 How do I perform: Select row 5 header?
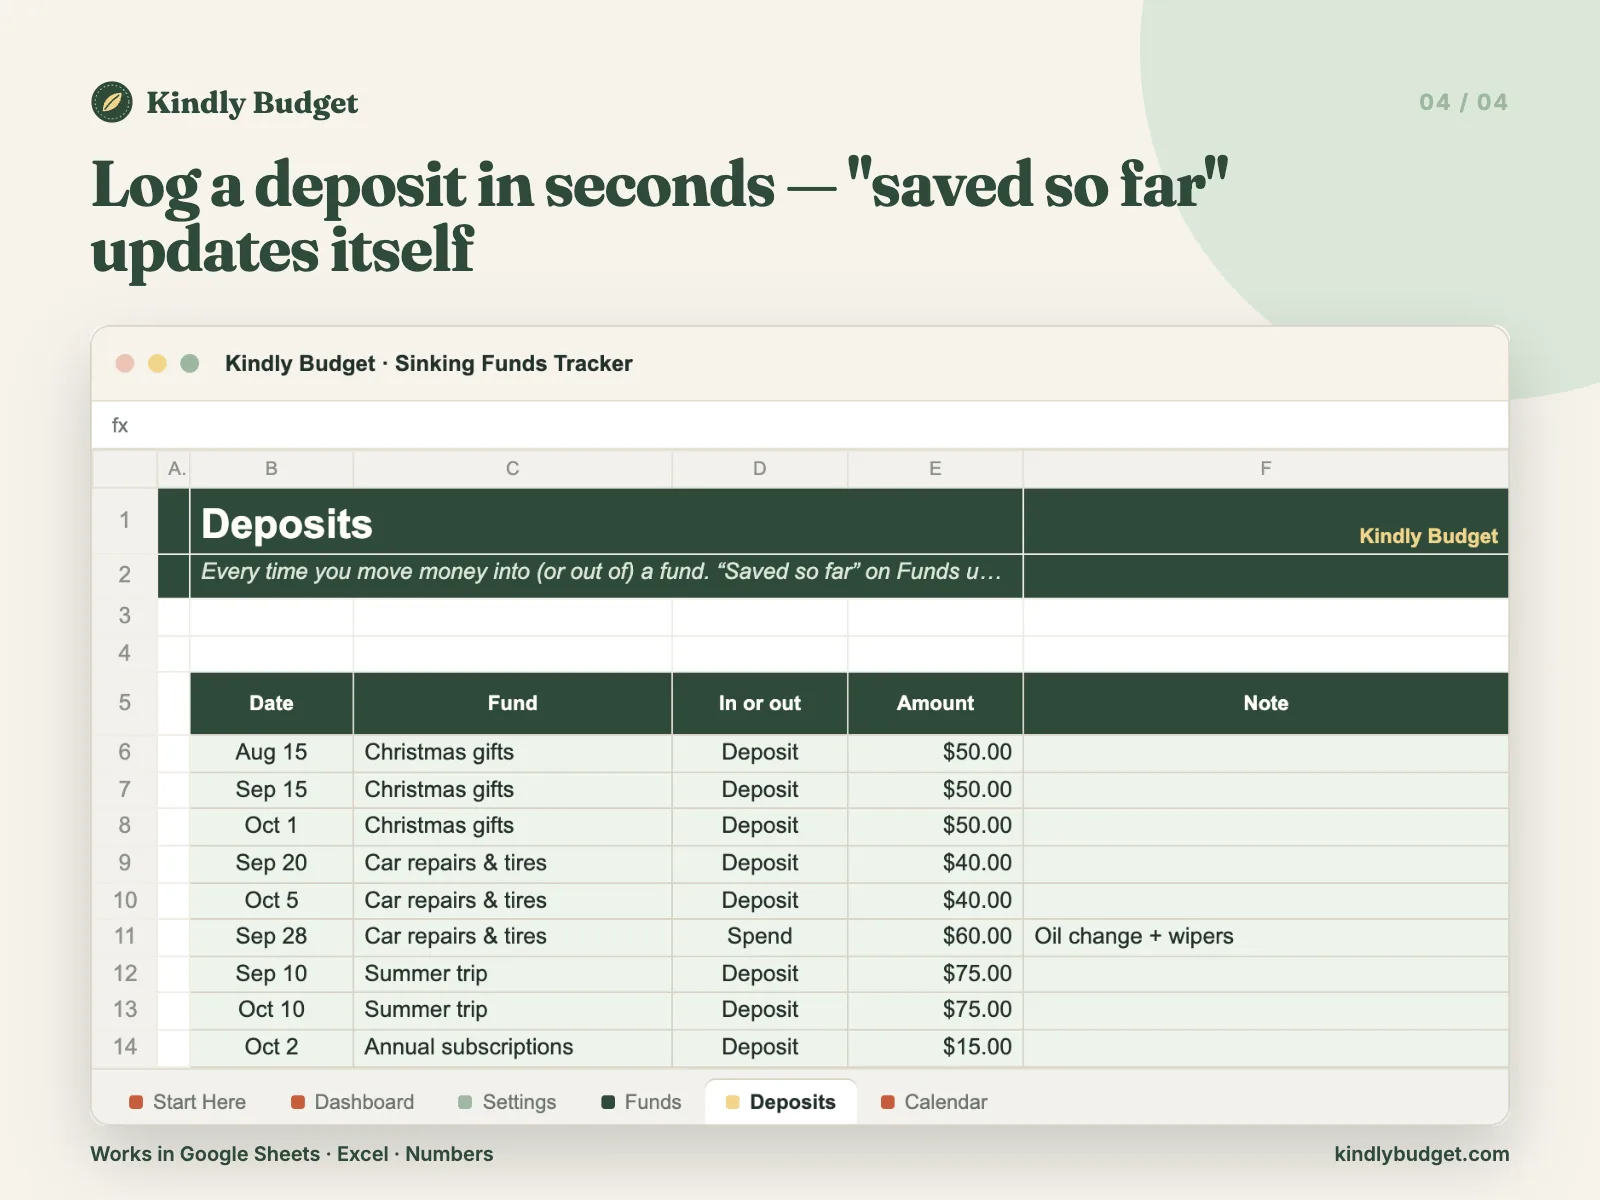point(125,703)
